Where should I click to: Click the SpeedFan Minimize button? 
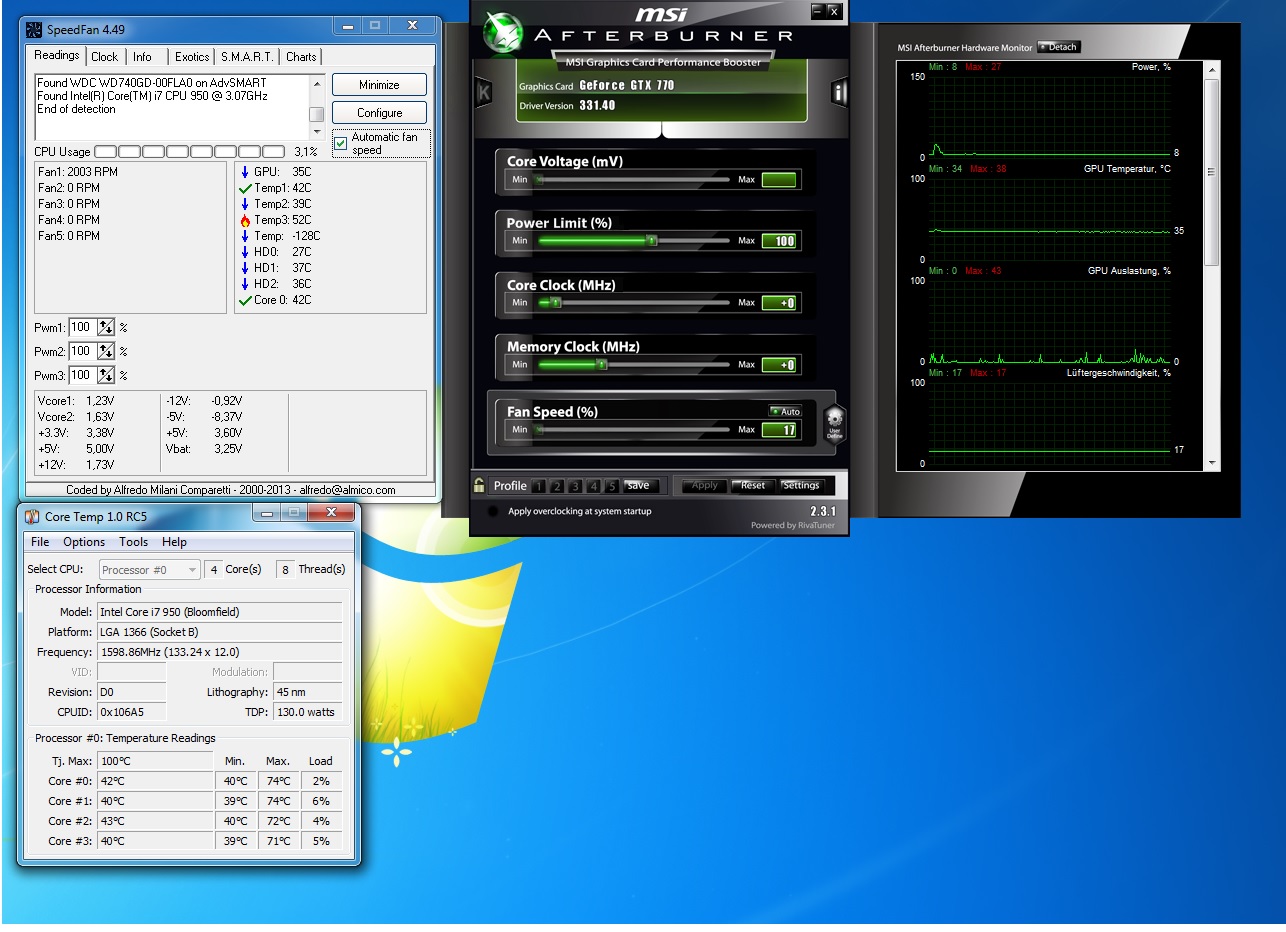click(x=379, y=85)
